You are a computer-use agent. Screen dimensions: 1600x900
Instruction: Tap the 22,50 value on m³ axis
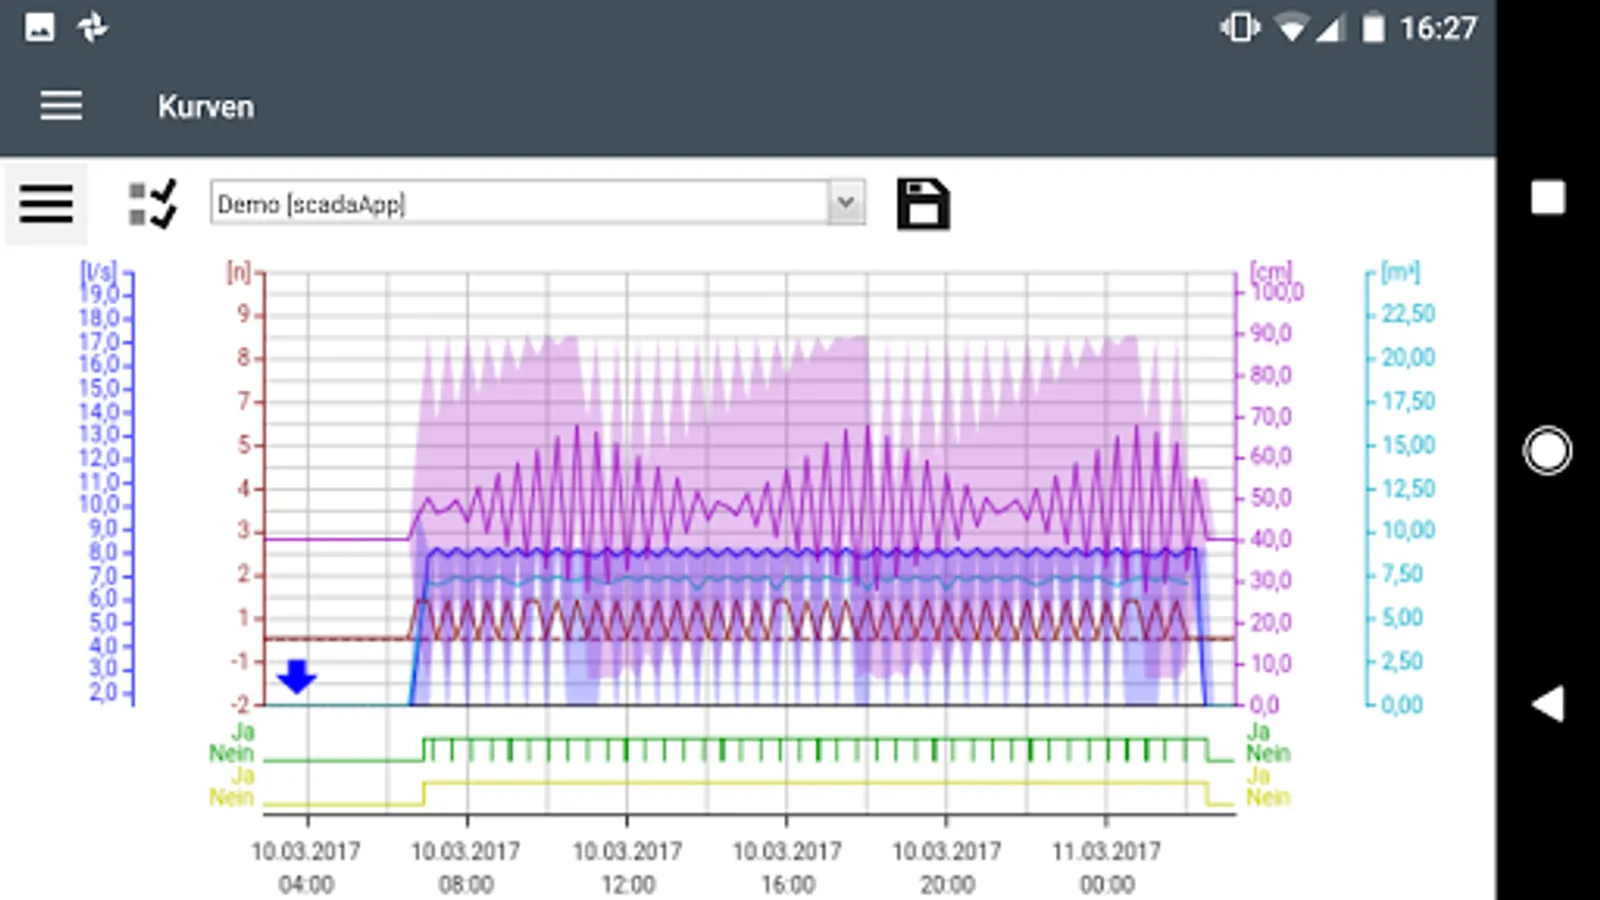pos(1408,314)
